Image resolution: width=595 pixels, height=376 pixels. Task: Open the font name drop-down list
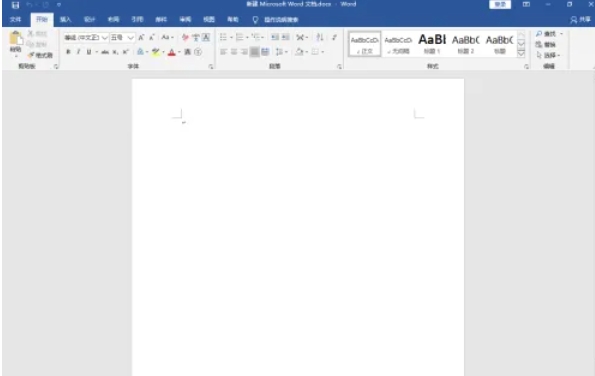(105, 38)
